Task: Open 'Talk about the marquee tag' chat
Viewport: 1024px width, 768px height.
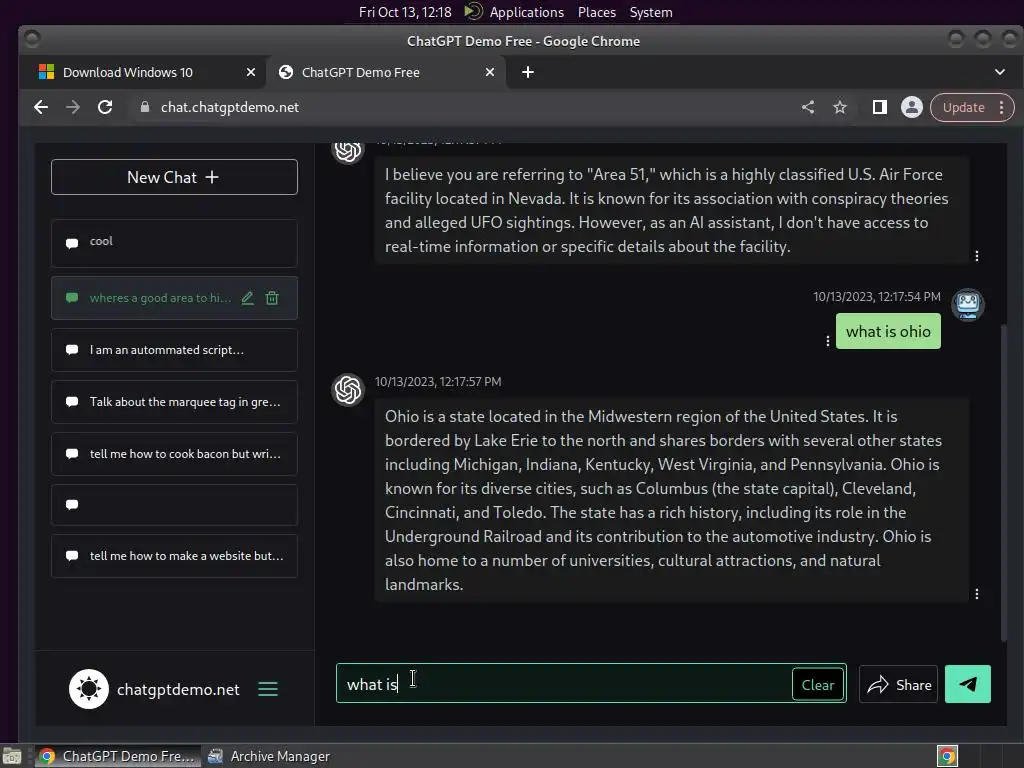Action: (174, 402)
